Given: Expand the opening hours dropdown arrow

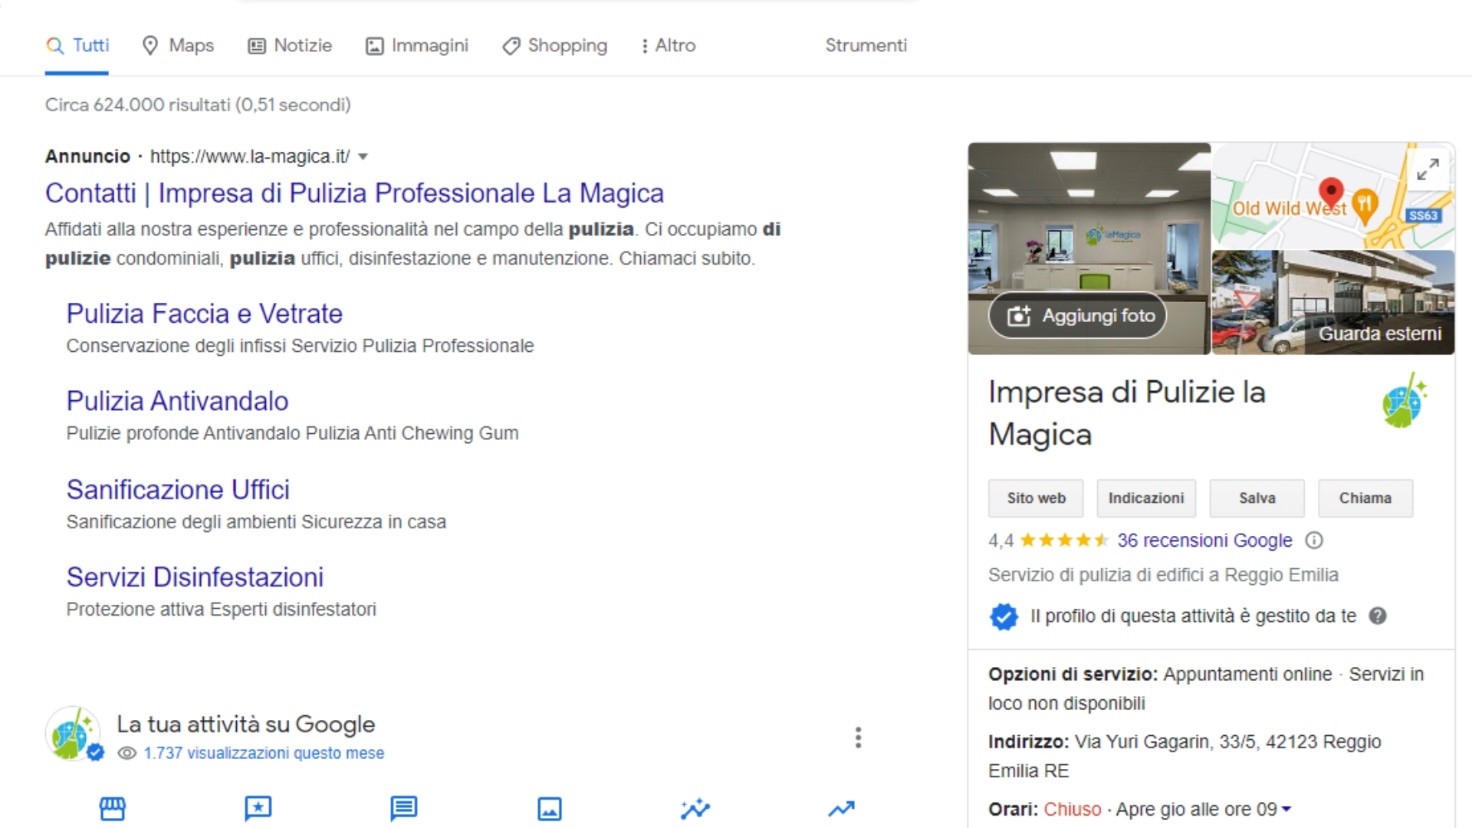Looking at the screenshot, I should (x=1286, y=809).
